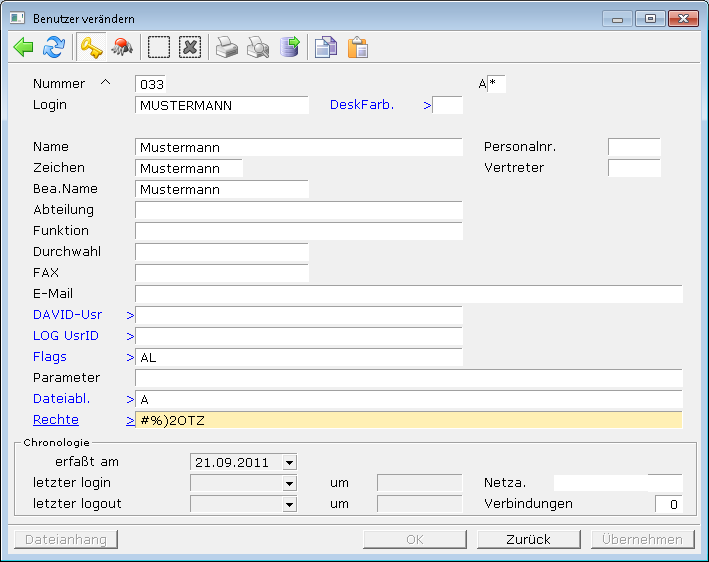
Task: Click the blue refresh arrows icon
Action: click(x=54, y=47)
